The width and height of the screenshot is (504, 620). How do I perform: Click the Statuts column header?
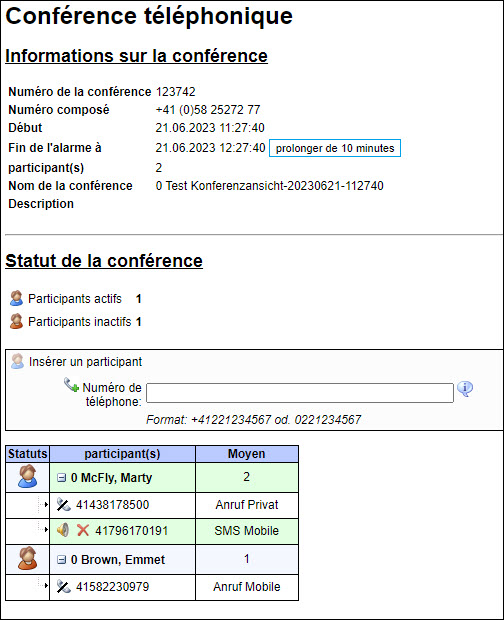[x=28, y=454]
